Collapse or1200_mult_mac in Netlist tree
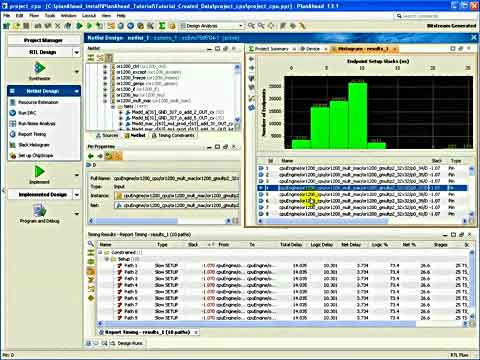The height and width of the screenshot is (360, 480). point(105,101)
